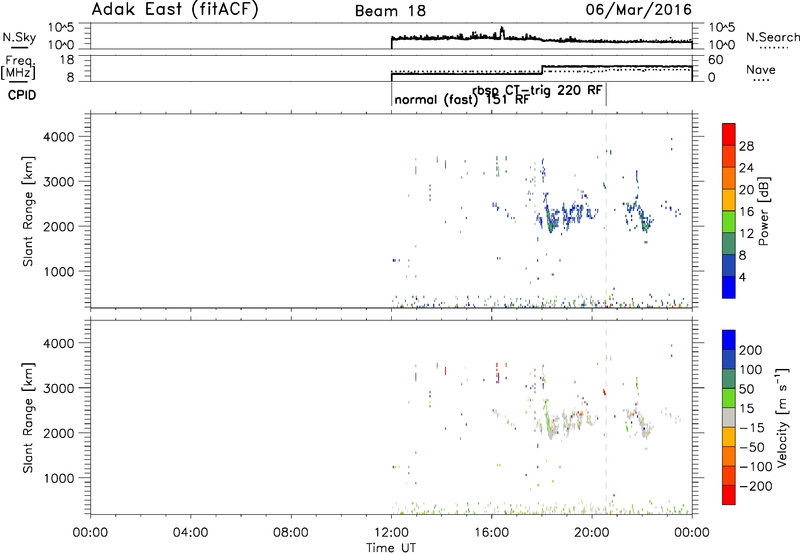The width and height of the screenshot is (800, 554).
Task: Click the dashed CPID change line in Power panel
Action: click(x=606, y=210)
